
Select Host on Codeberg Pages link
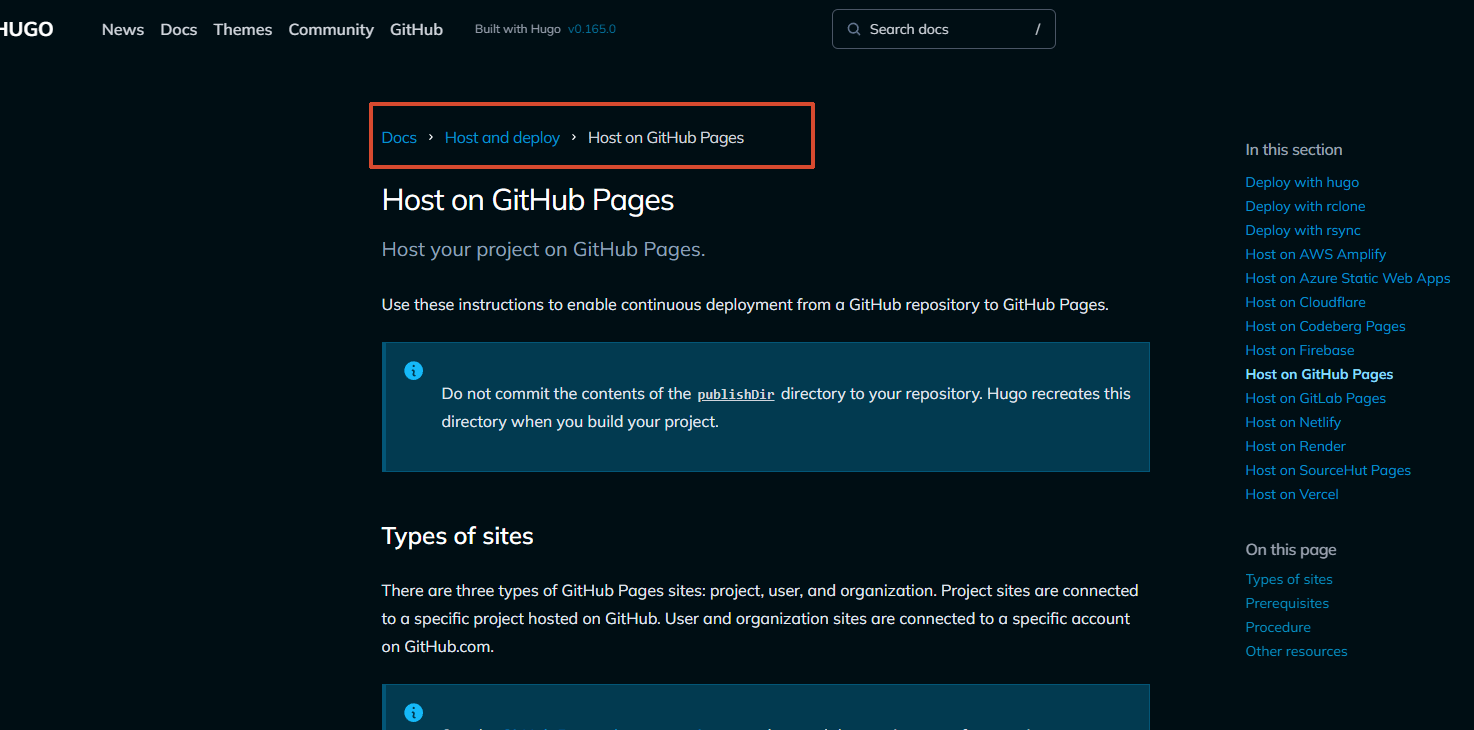tap(1325, 326)
